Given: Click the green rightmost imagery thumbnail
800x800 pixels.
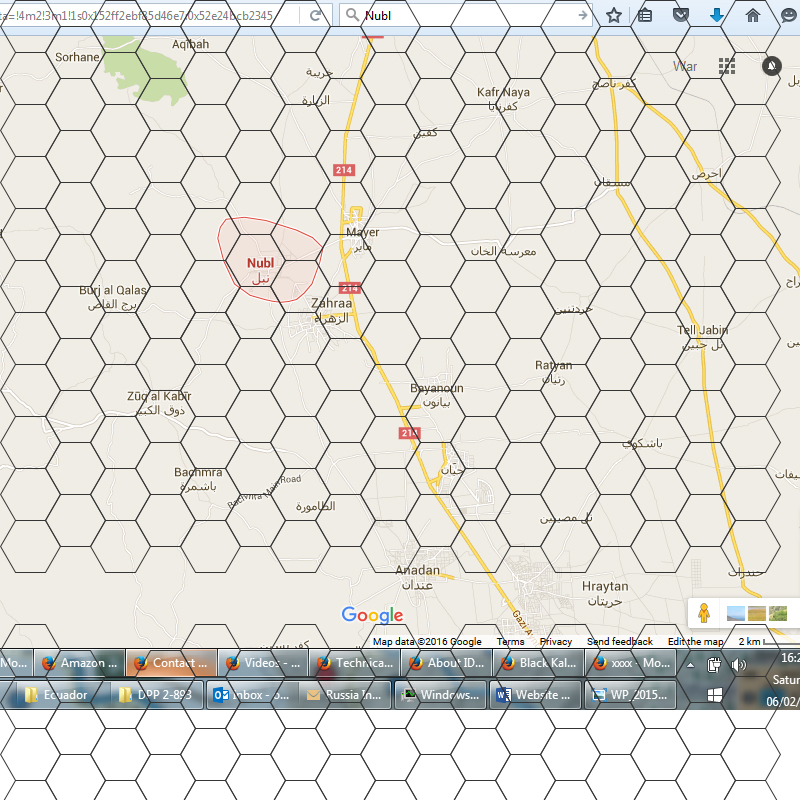Looking at the screenshot, I should (x=778, y=613).
